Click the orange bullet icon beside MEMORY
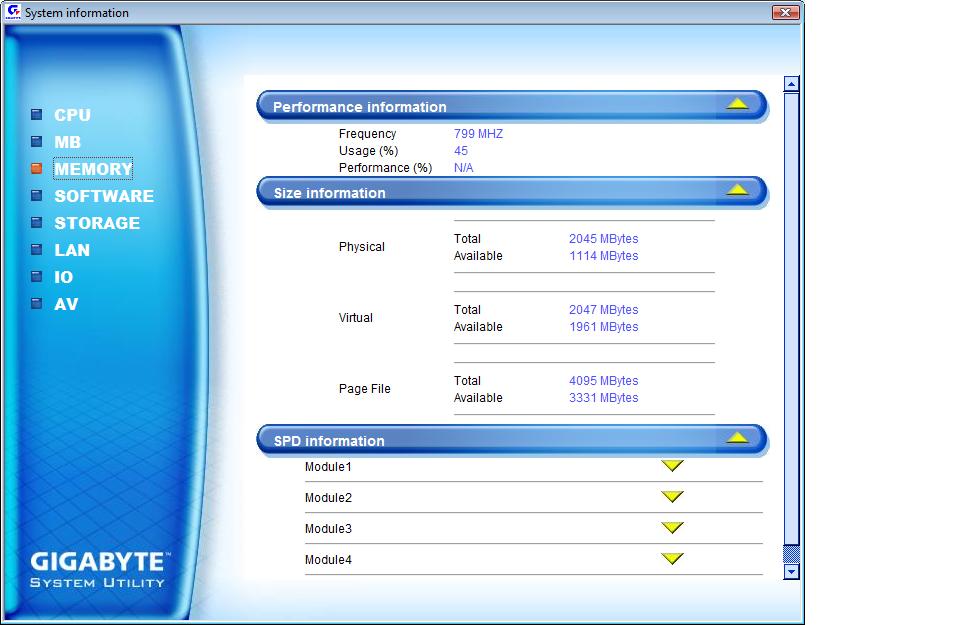The image size is (960, 625). (36, 169)
